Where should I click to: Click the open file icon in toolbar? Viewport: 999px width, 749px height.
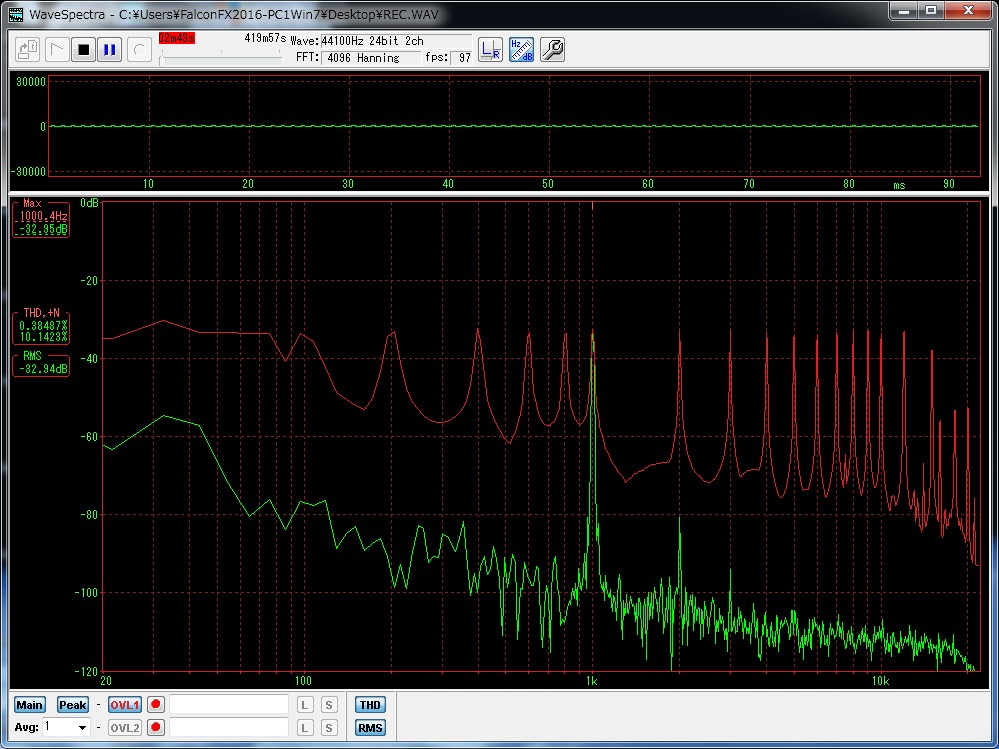pyautogui.click(x=28, y=49)
